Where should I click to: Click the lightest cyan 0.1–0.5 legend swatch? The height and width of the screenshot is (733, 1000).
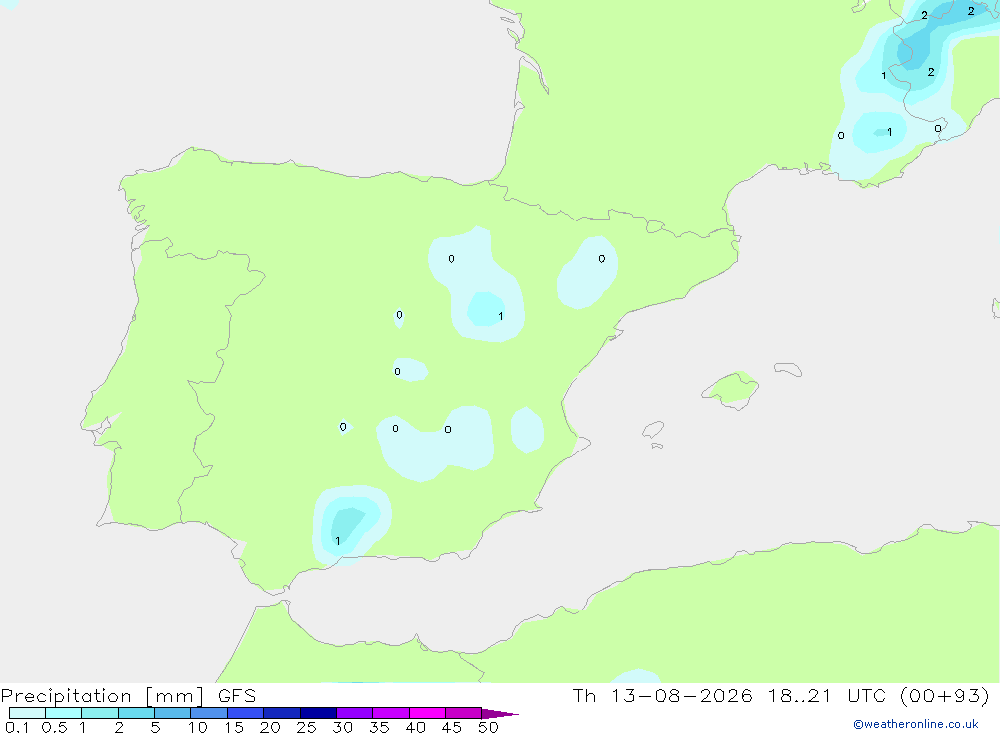(27, 713)
